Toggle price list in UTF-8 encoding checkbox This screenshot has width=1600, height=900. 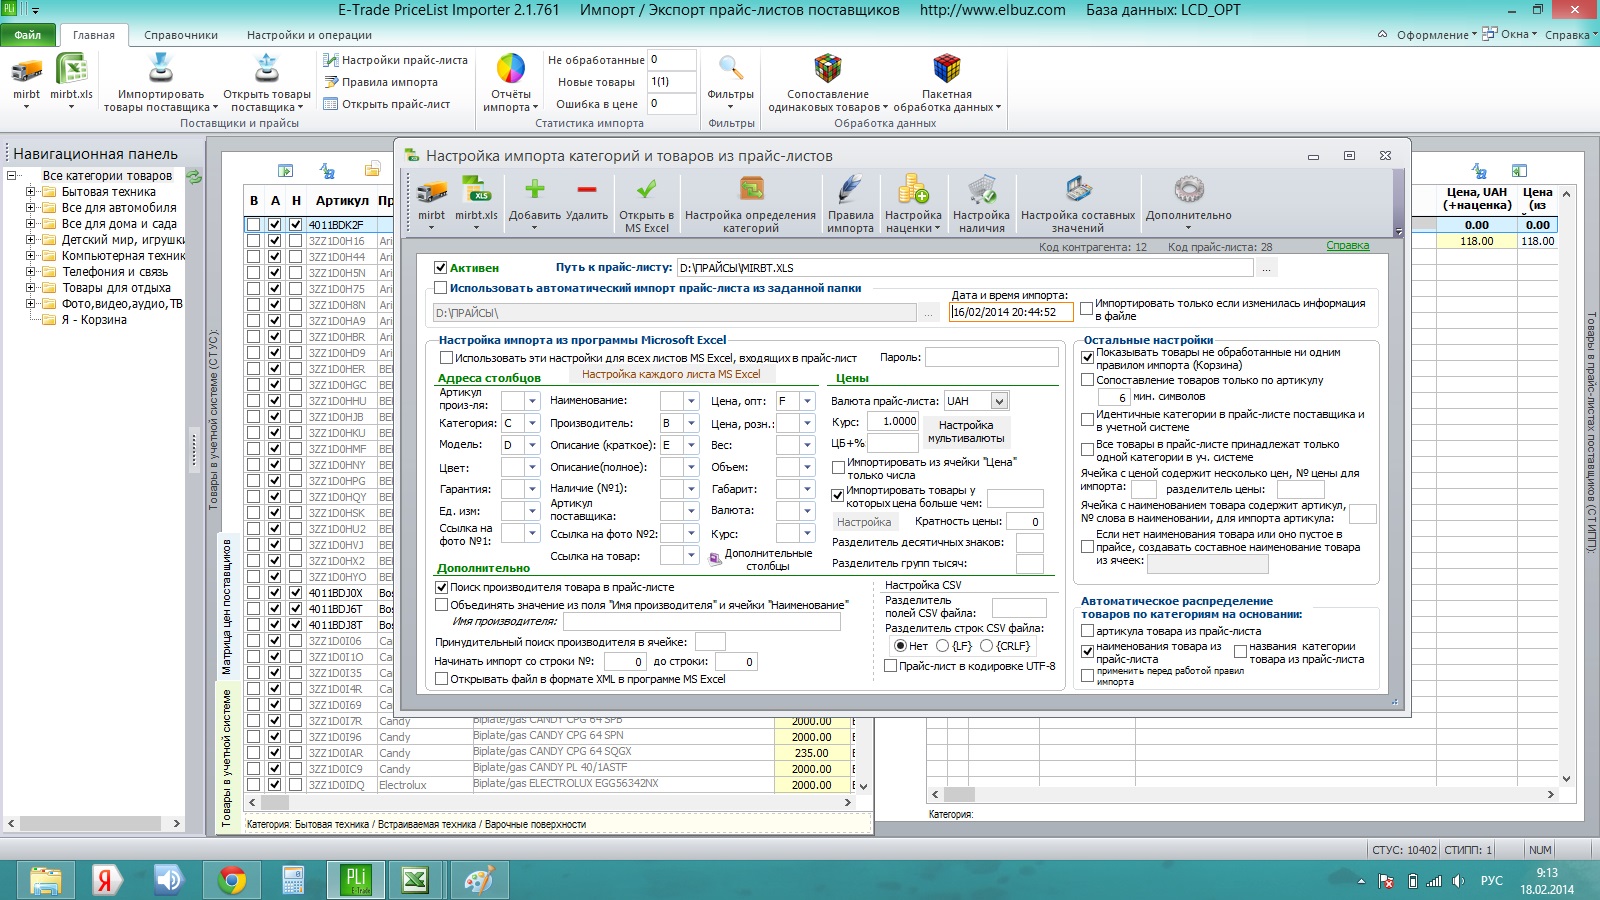[x=890, y=666]
